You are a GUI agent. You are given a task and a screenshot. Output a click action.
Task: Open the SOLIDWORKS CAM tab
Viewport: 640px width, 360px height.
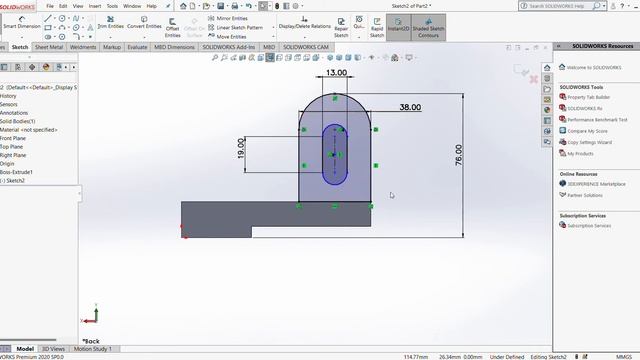click(306, 47)
